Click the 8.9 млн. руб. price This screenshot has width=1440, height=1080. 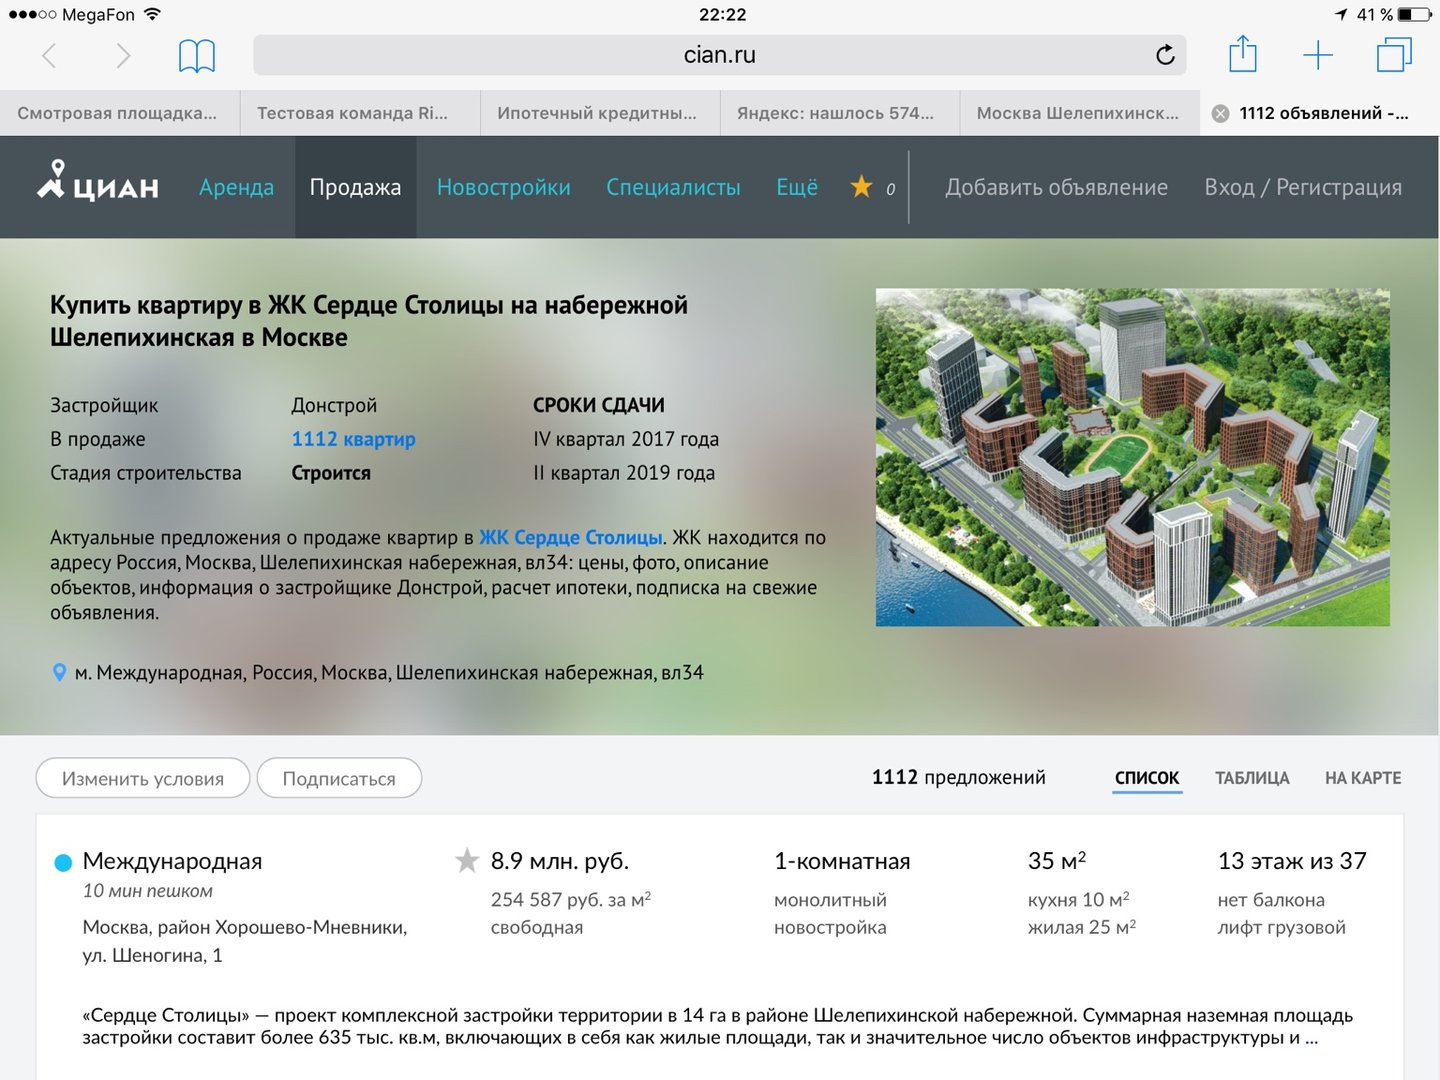560,861
